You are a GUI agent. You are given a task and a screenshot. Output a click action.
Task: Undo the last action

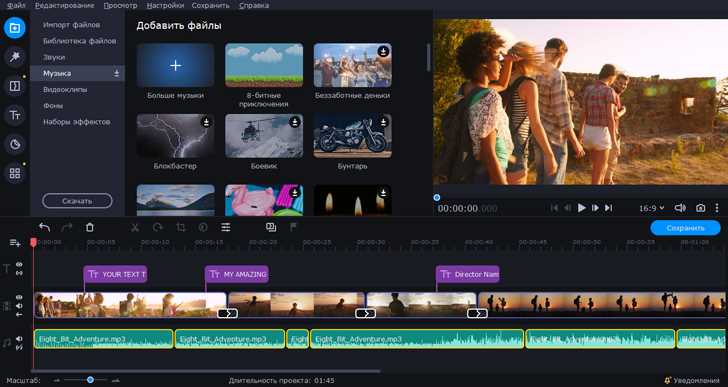pyautogui.click(x=45, y=227)
